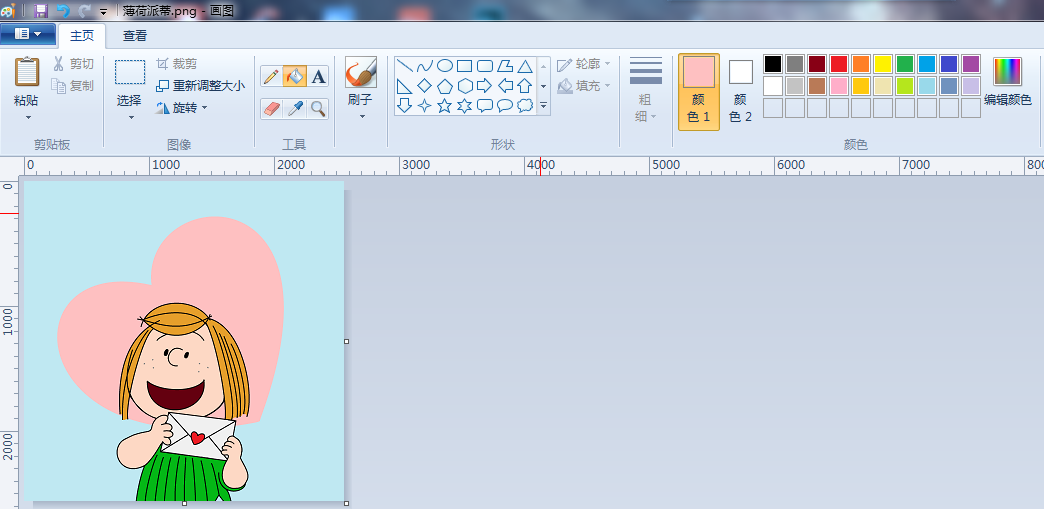This screenshot has height=509, width=1044.
Task: Choose the Rectangle shape
Action: pos(465,66)
